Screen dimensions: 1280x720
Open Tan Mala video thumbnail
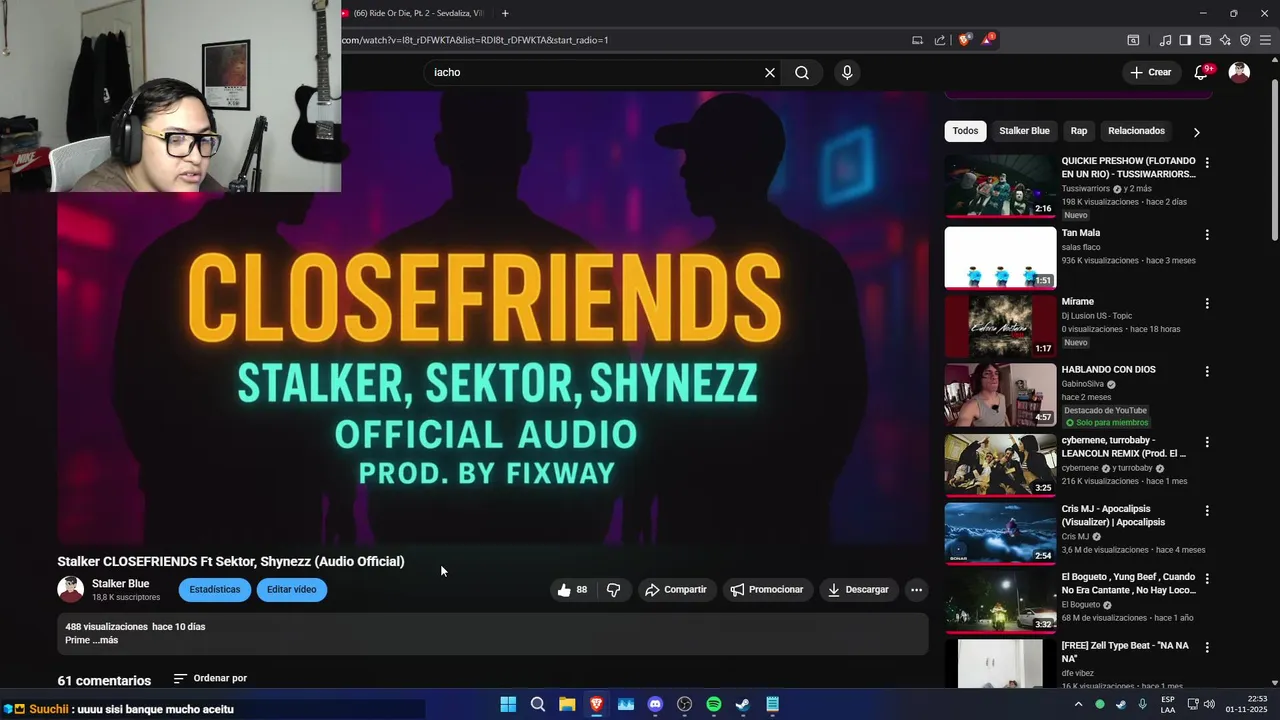[x=1000, y=258]
